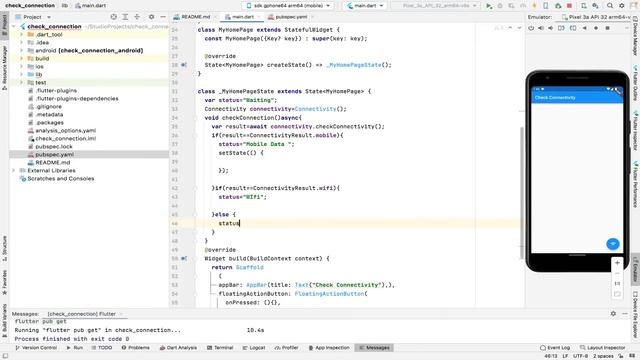Tap emulator Overview square button
640x360 pixels.
click(x=607, y=28)
